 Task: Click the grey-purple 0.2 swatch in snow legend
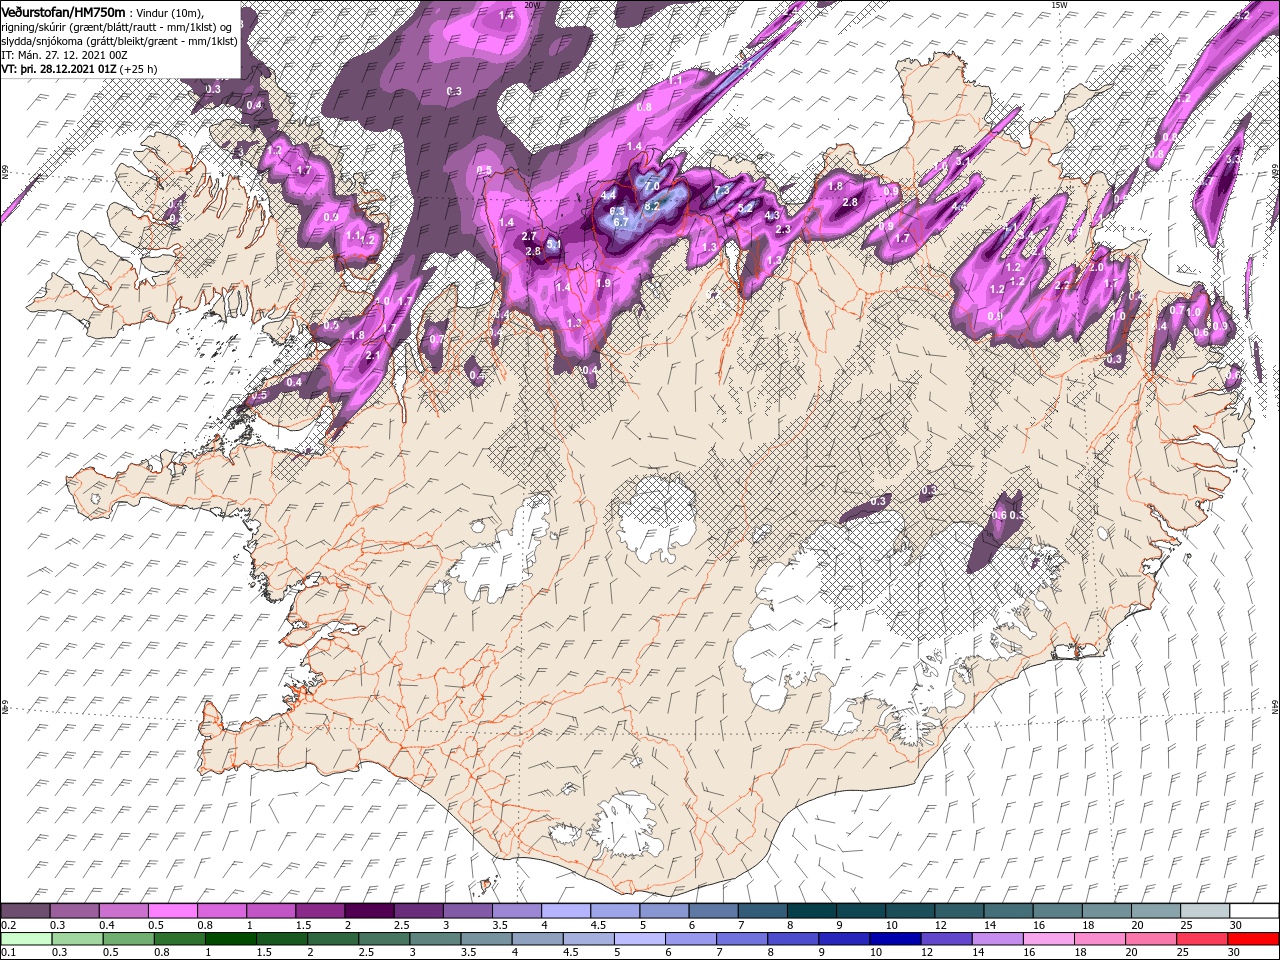tap(25, 911)
